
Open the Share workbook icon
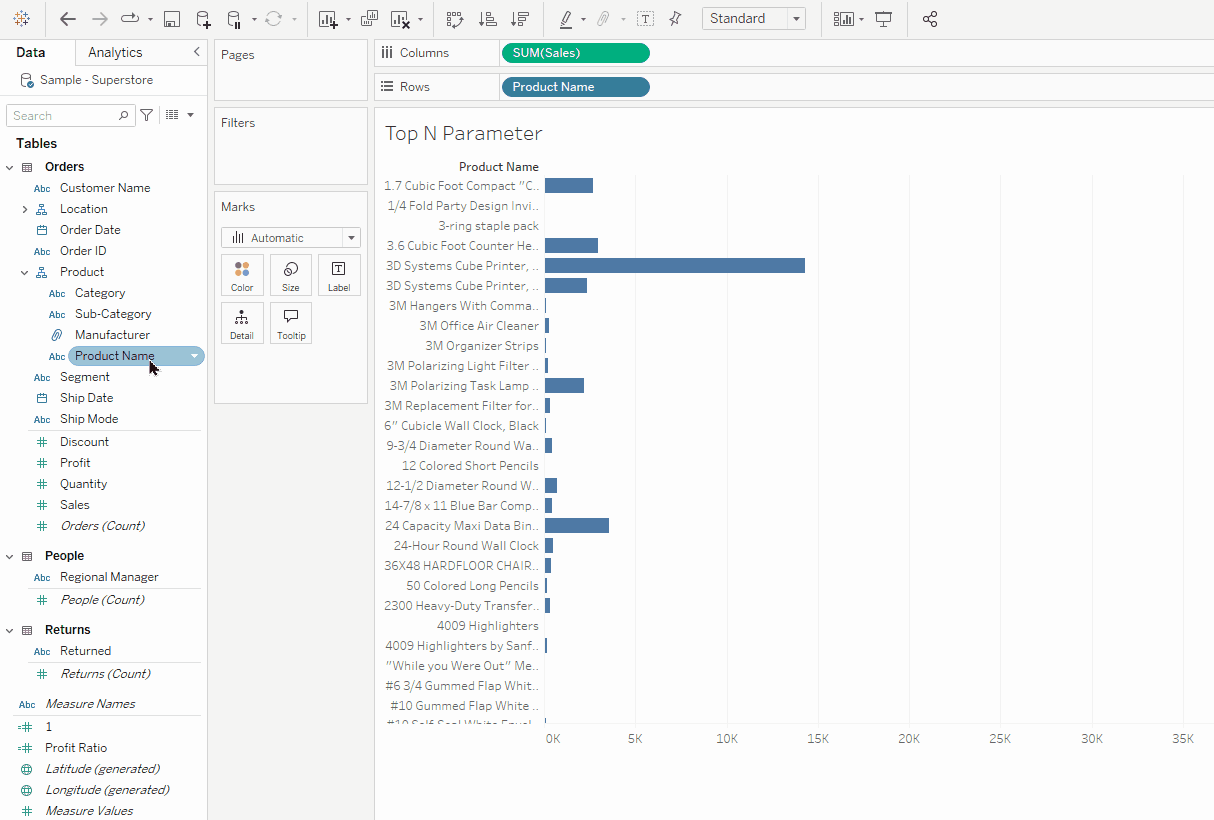(x=930, y=19)
